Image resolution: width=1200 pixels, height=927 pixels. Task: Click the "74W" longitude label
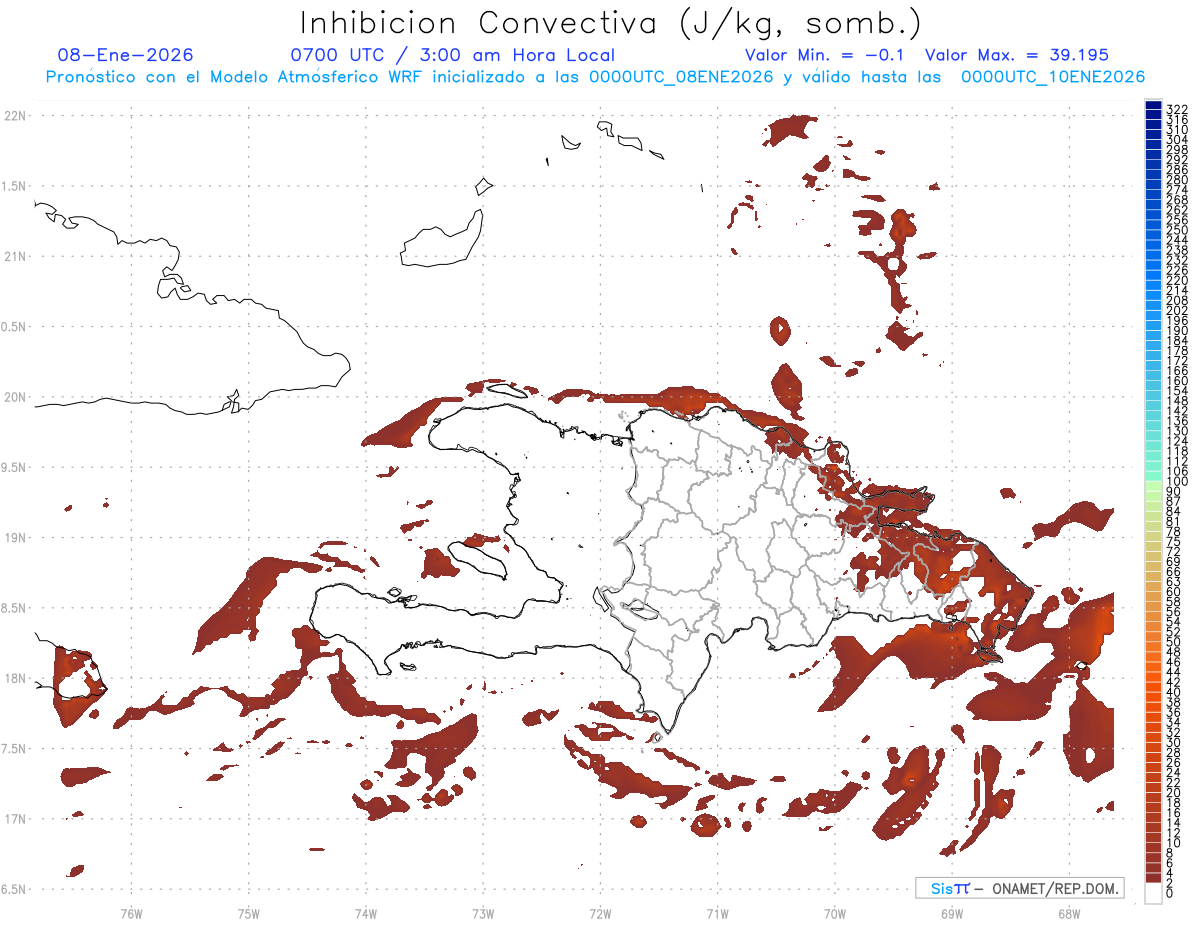366,913
